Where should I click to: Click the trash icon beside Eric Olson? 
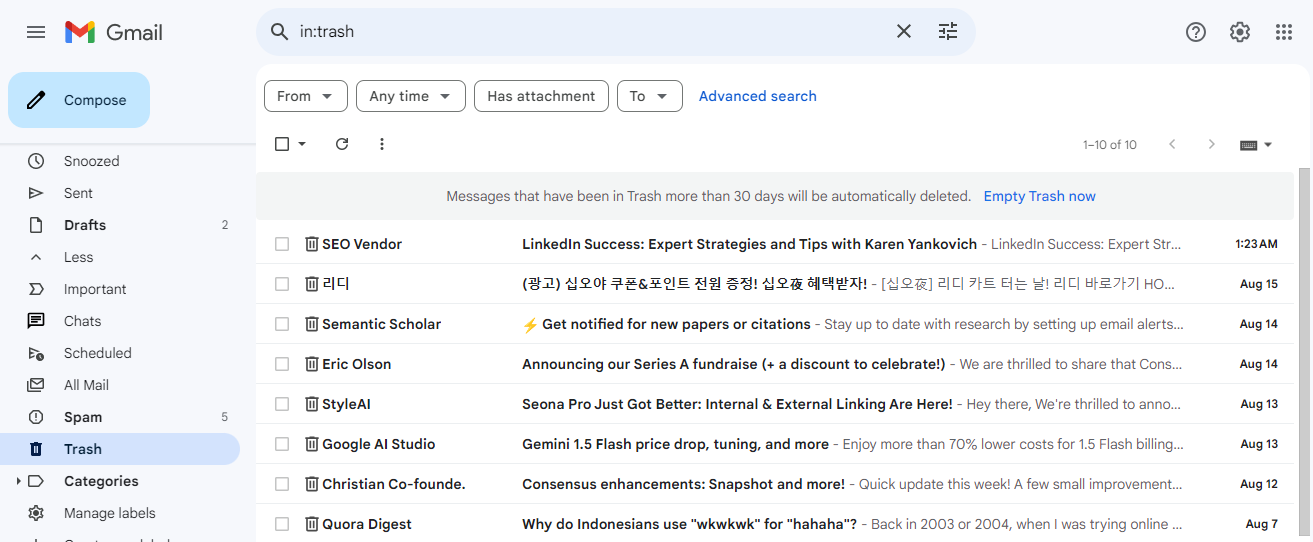[x=312, y=364]
